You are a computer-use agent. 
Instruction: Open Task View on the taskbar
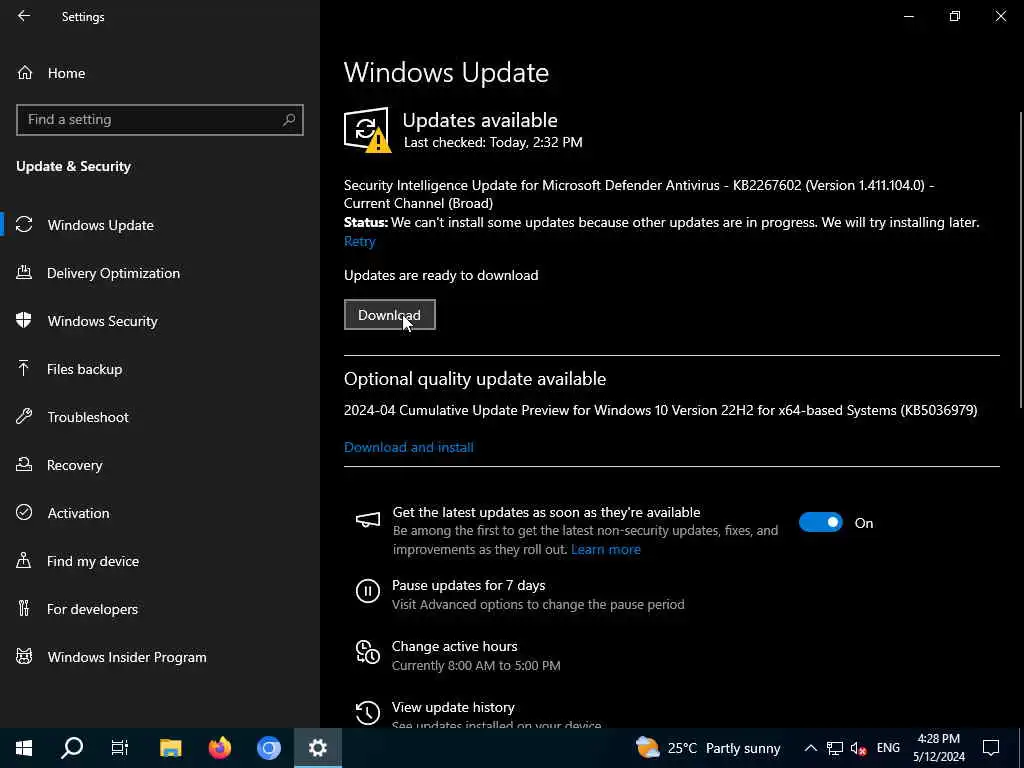coord(120,748)
